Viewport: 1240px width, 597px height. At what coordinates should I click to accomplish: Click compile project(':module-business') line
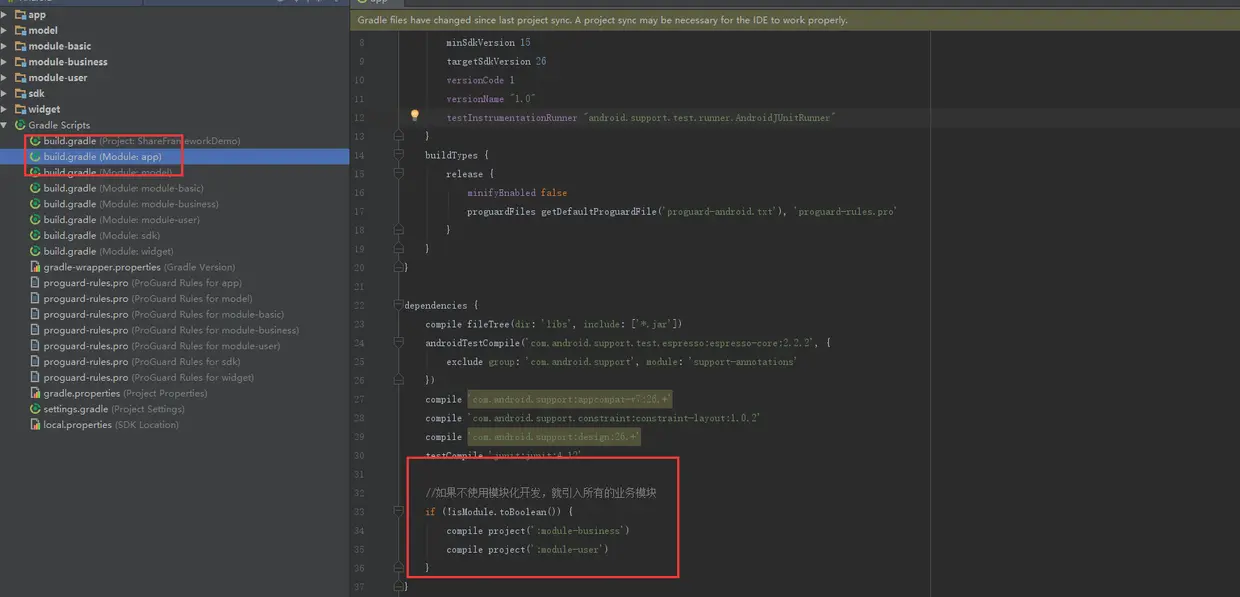tap(538, 530)
